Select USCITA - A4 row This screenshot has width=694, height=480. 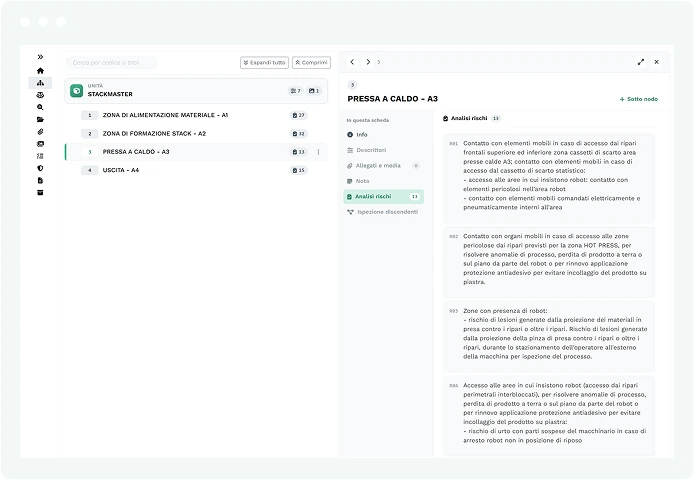coord(196,170)
